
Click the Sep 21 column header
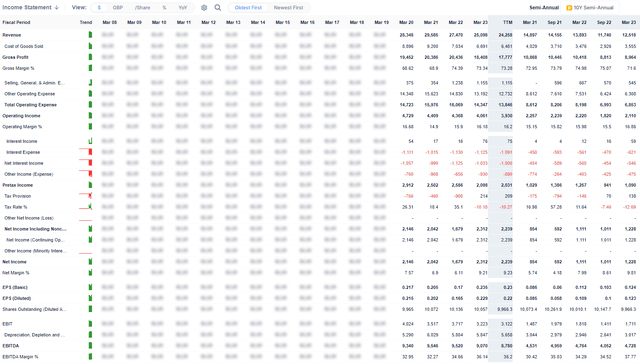click(554, 22)
